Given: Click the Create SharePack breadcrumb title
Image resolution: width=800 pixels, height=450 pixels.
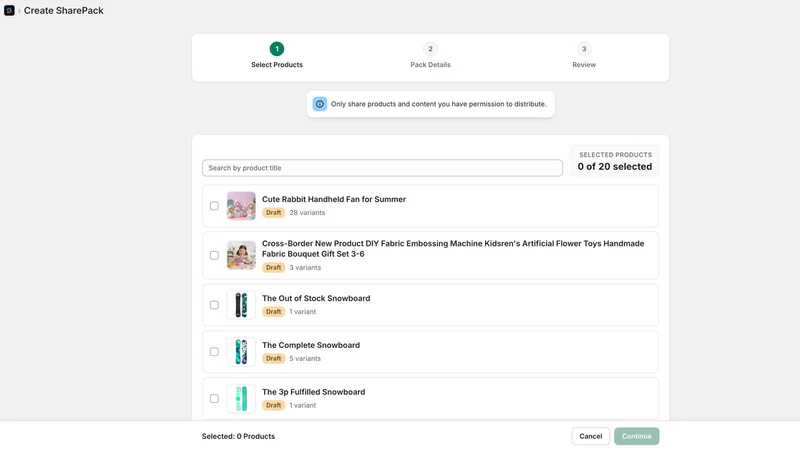Looking at the screenshot, I should [x=64, y=10].
